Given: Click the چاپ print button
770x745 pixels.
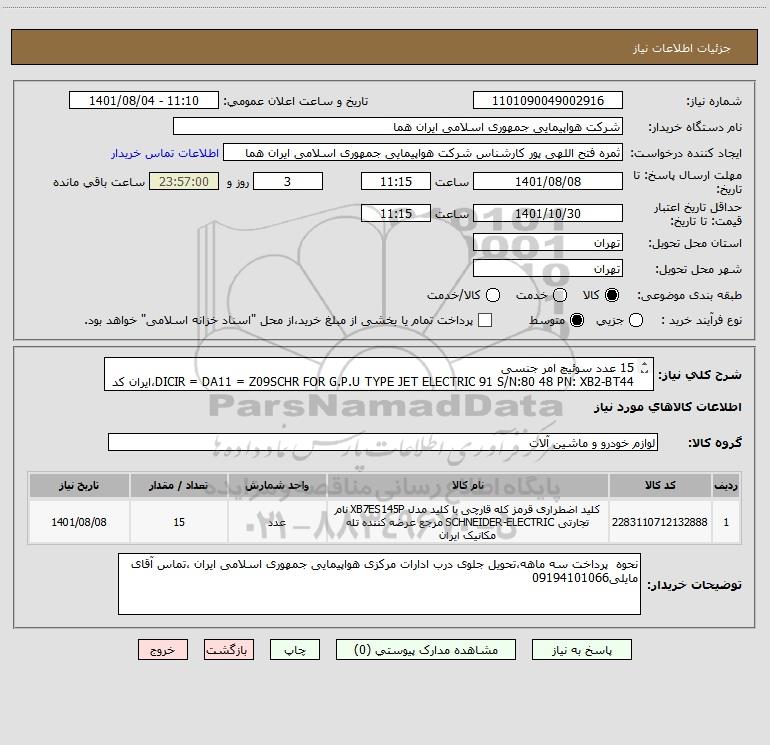Looking at the screenshot, I should pyautogui.click(x=295, y=650).
